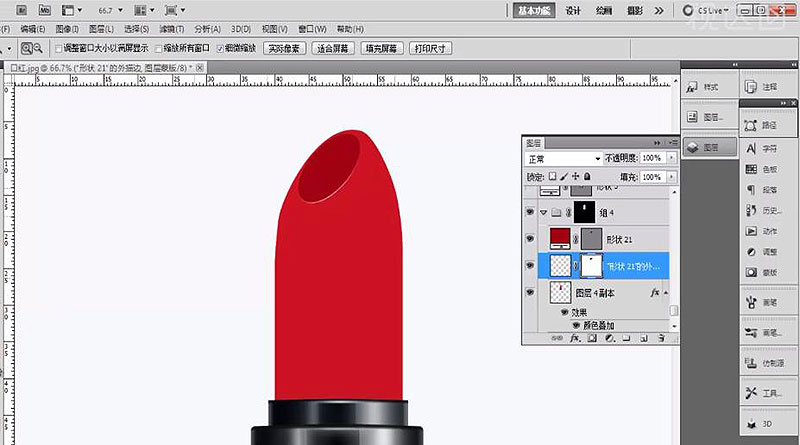This screenshot has height=445, width=800.
Task: Open the 路径 (Paths) panel icon
Action: click(751, 125)
